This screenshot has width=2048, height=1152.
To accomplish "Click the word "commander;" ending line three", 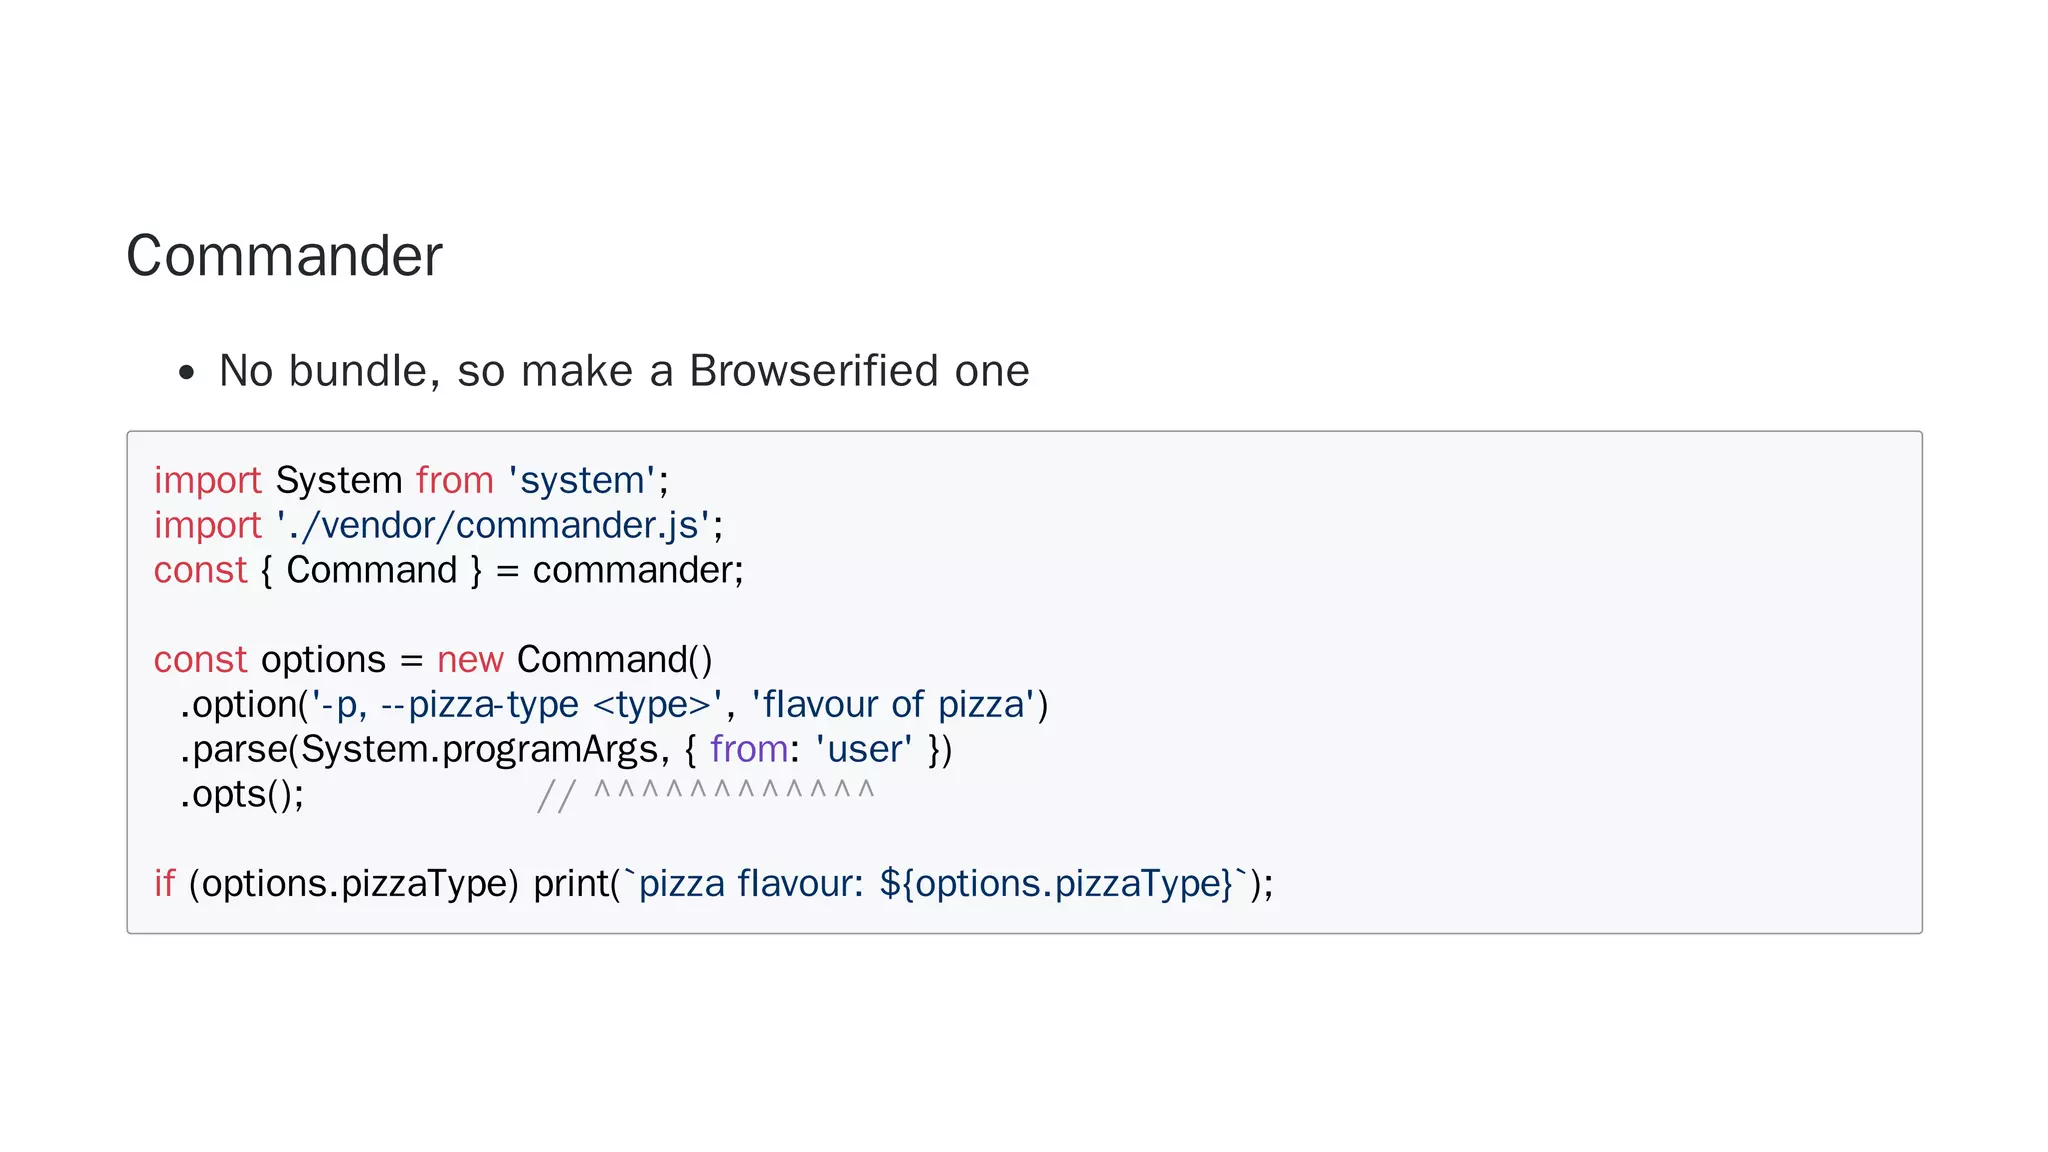I will click(x=638, y=571).
